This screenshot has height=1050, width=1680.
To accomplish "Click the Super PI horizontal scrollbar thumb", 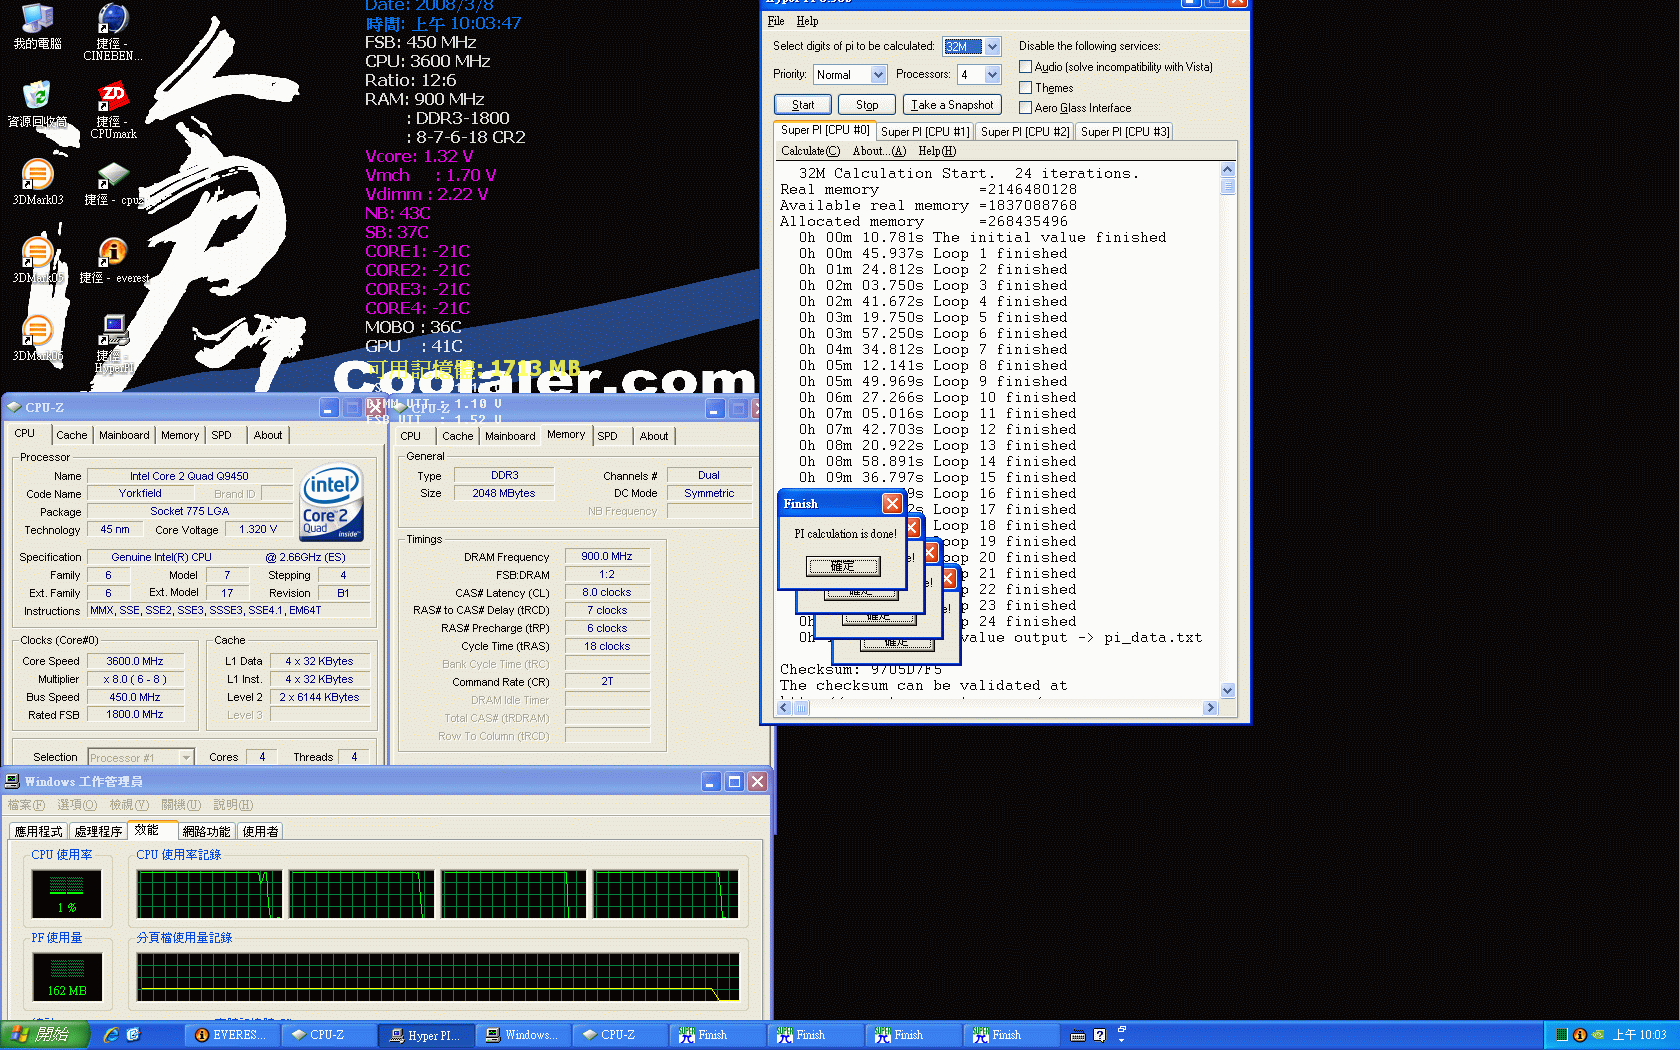I will pos(801,708).
